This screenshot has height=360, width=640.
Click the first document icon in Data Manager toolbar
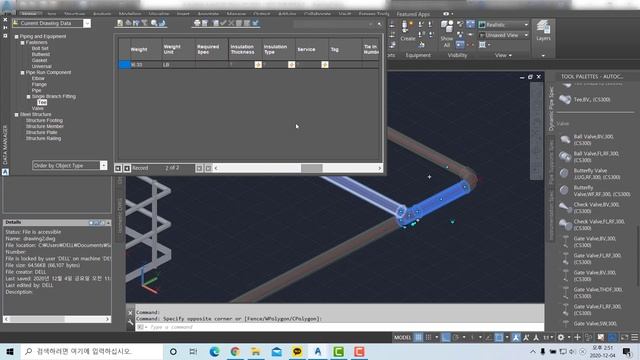click(120, 23)
